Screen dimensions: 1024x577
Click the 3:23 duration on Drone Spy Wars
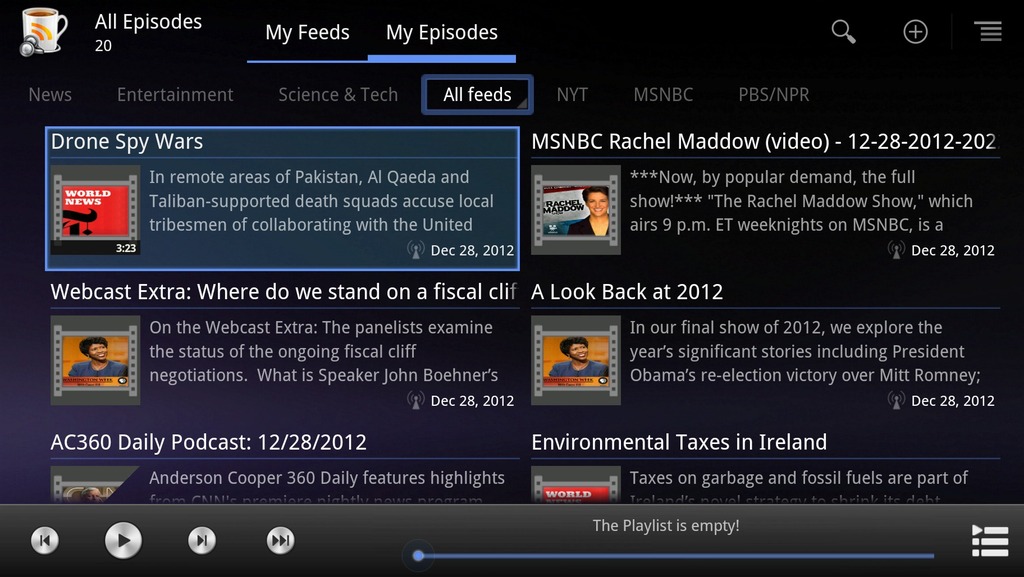[126, 248]
